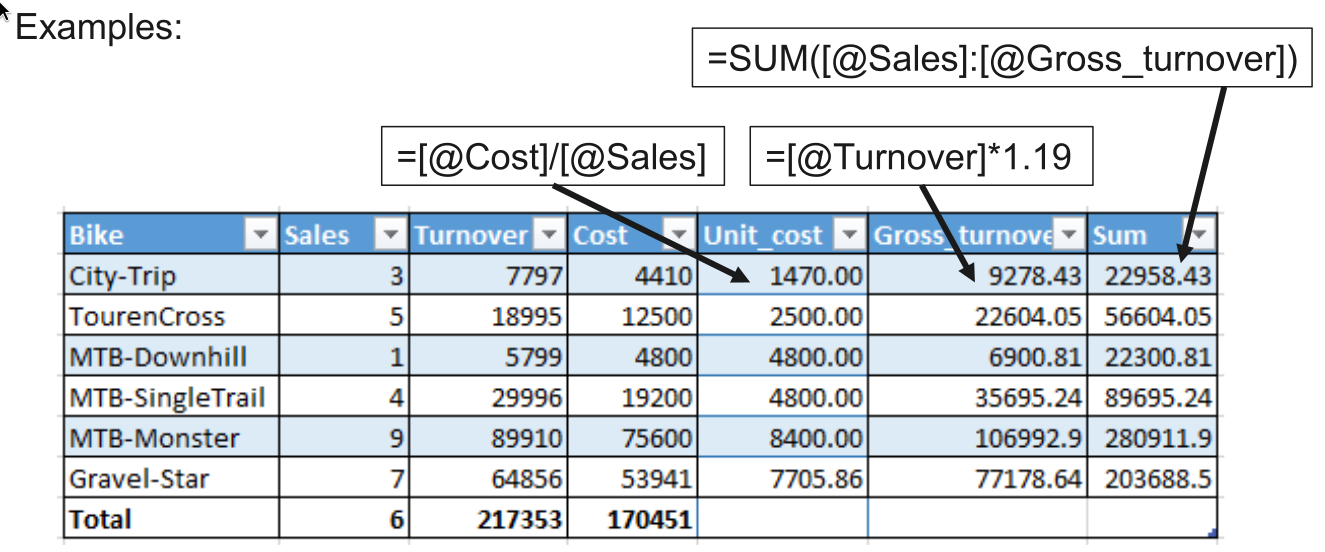Select unit cost 8400.00
The image size is (1325, 552).
[x=782, y=438]
